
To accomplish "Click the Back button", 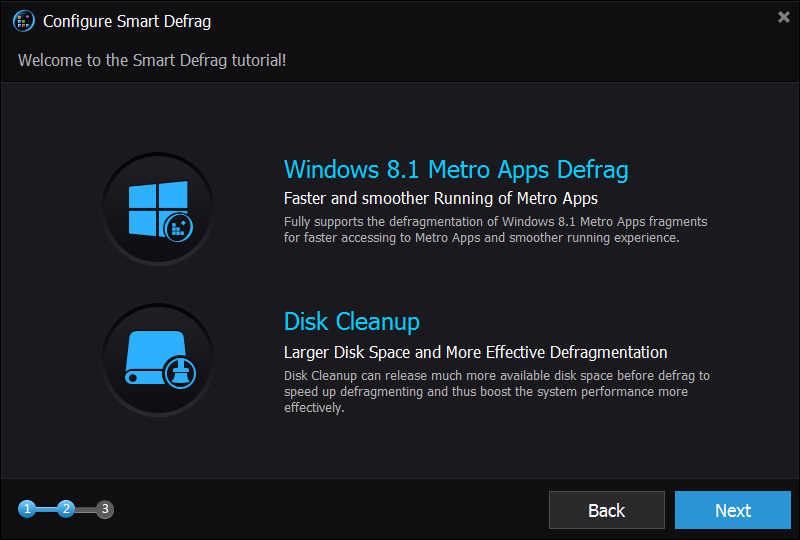I will pyautogui.click(x=607, y=510).
